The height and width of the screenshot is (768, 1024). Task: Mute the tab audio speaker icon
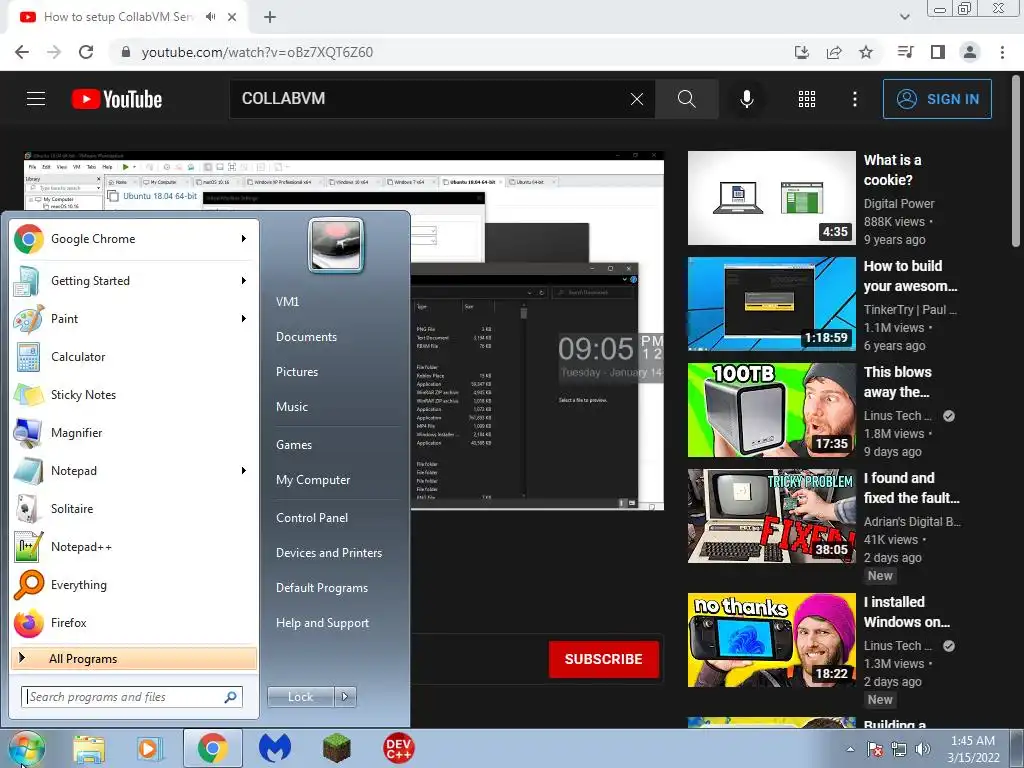pos(210,17)
